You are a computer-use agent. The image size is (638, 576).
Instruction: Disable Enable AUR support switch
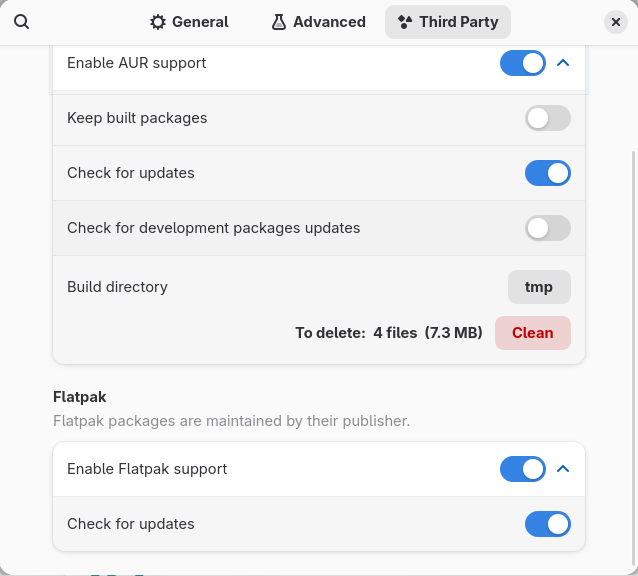point(523,63)
